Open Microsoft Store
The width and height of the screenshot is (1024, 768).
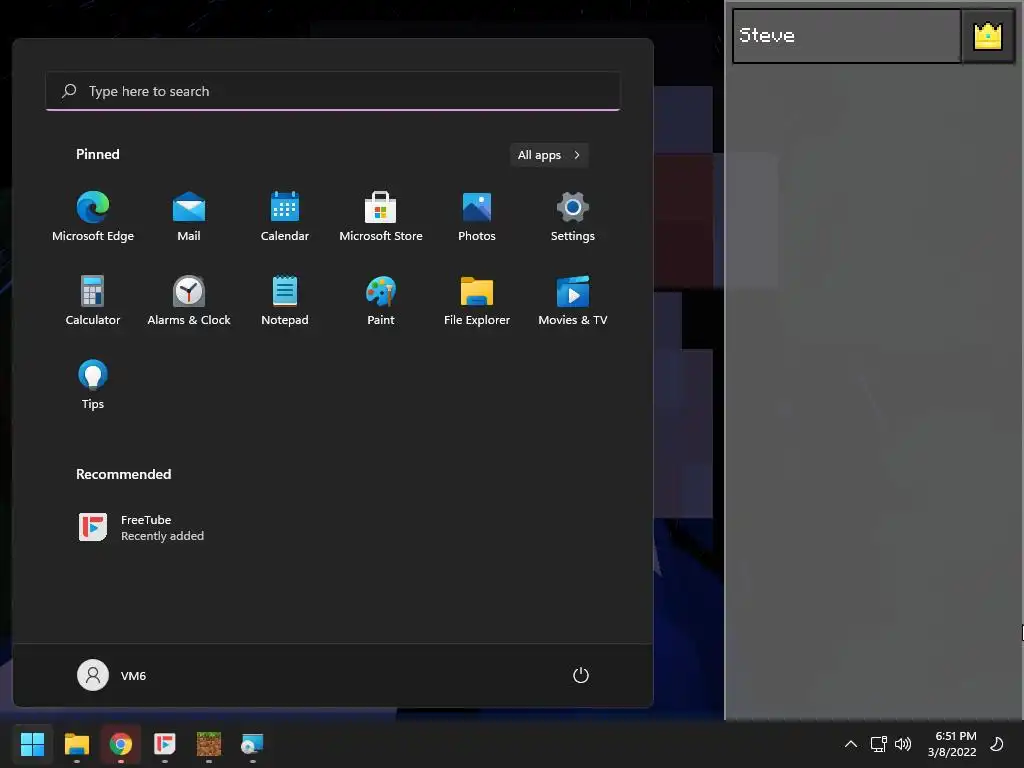coord(381,217)
